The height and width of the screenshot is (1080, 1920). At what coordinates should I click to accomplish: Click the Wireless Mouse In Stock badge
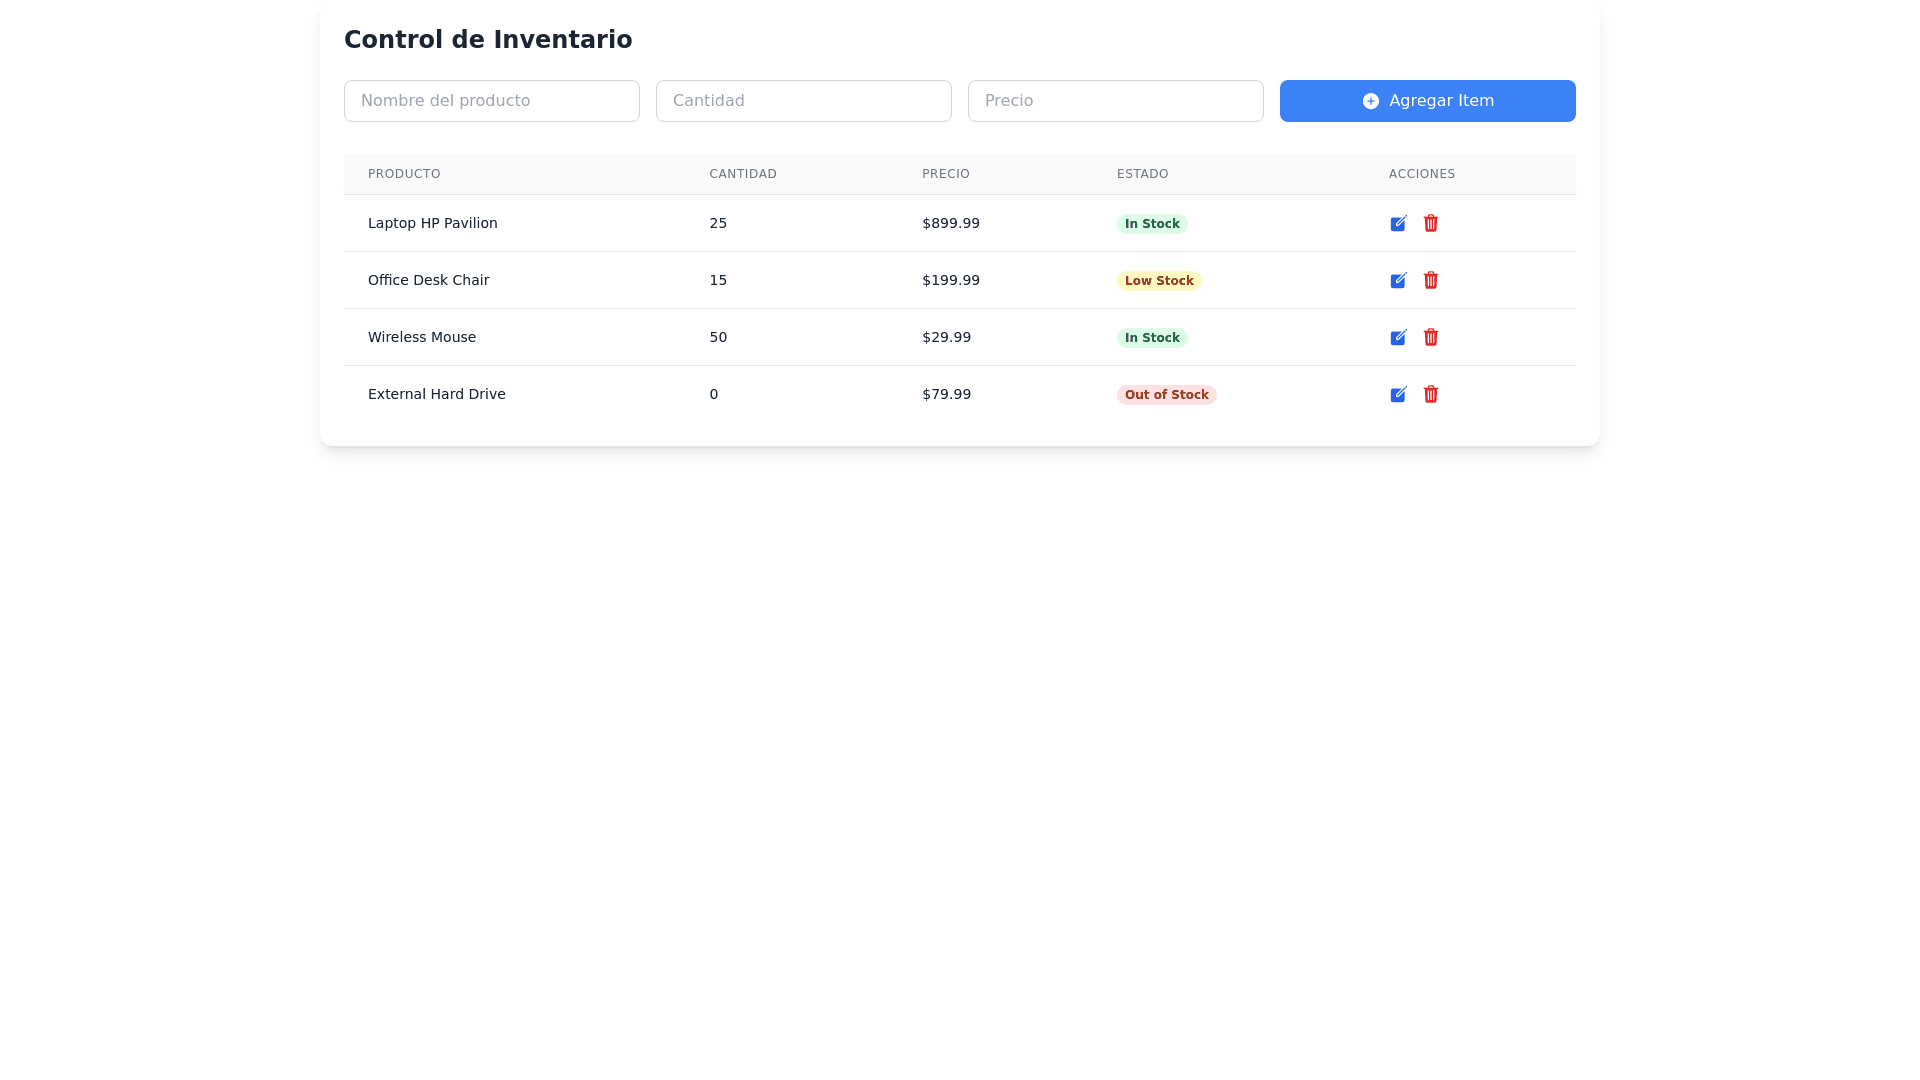pos(1151,338)
